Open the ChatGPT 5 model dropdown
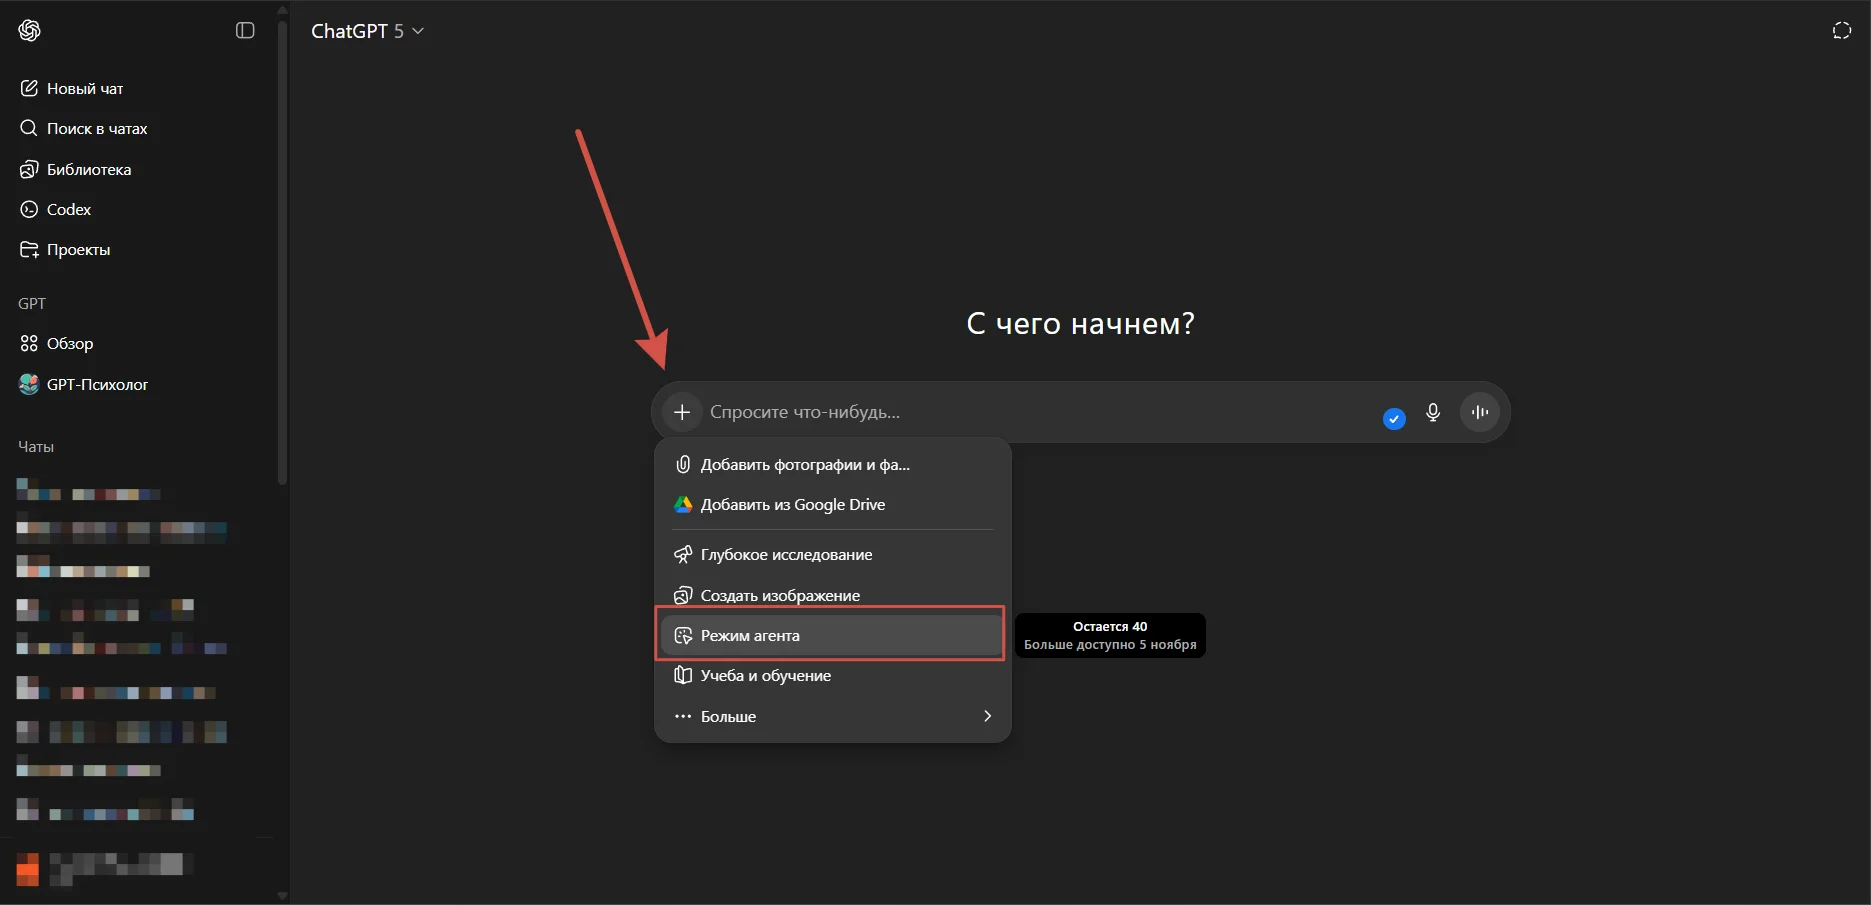1871x905 pixels. tap(367, 31)
